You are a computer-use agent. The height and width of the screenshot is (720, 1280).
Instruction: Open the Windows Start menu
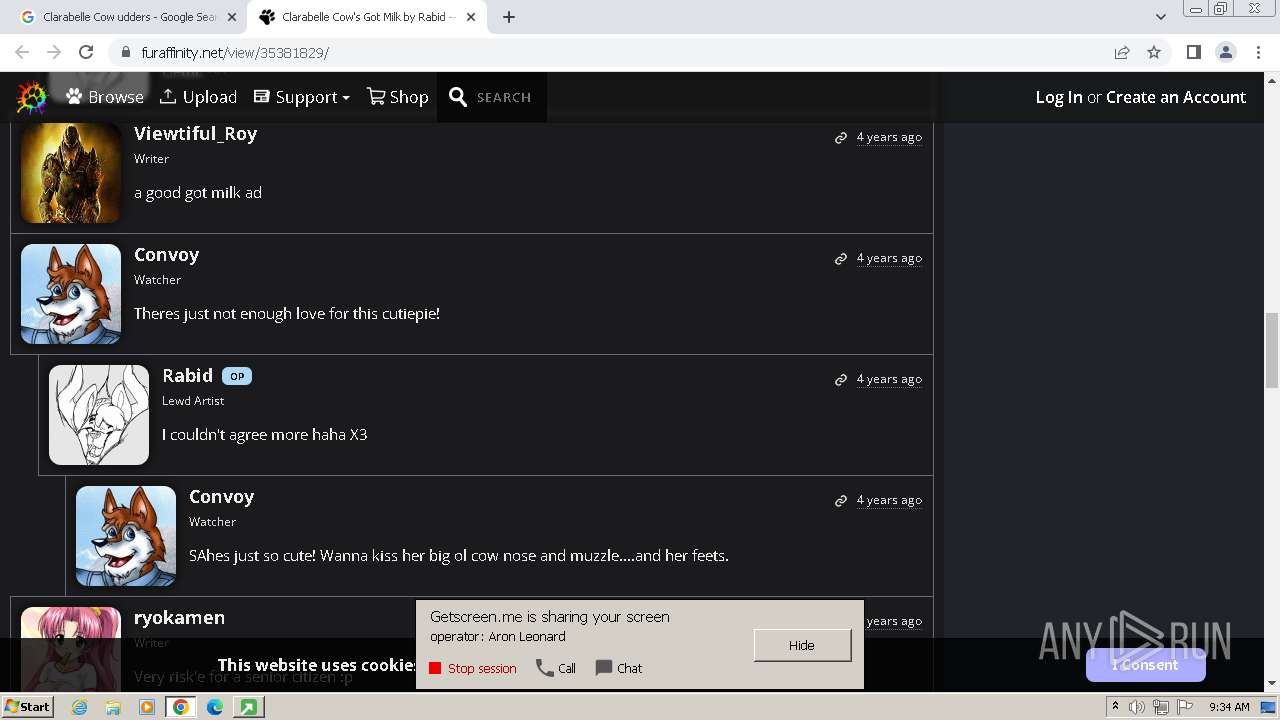[x=27, y=706]
